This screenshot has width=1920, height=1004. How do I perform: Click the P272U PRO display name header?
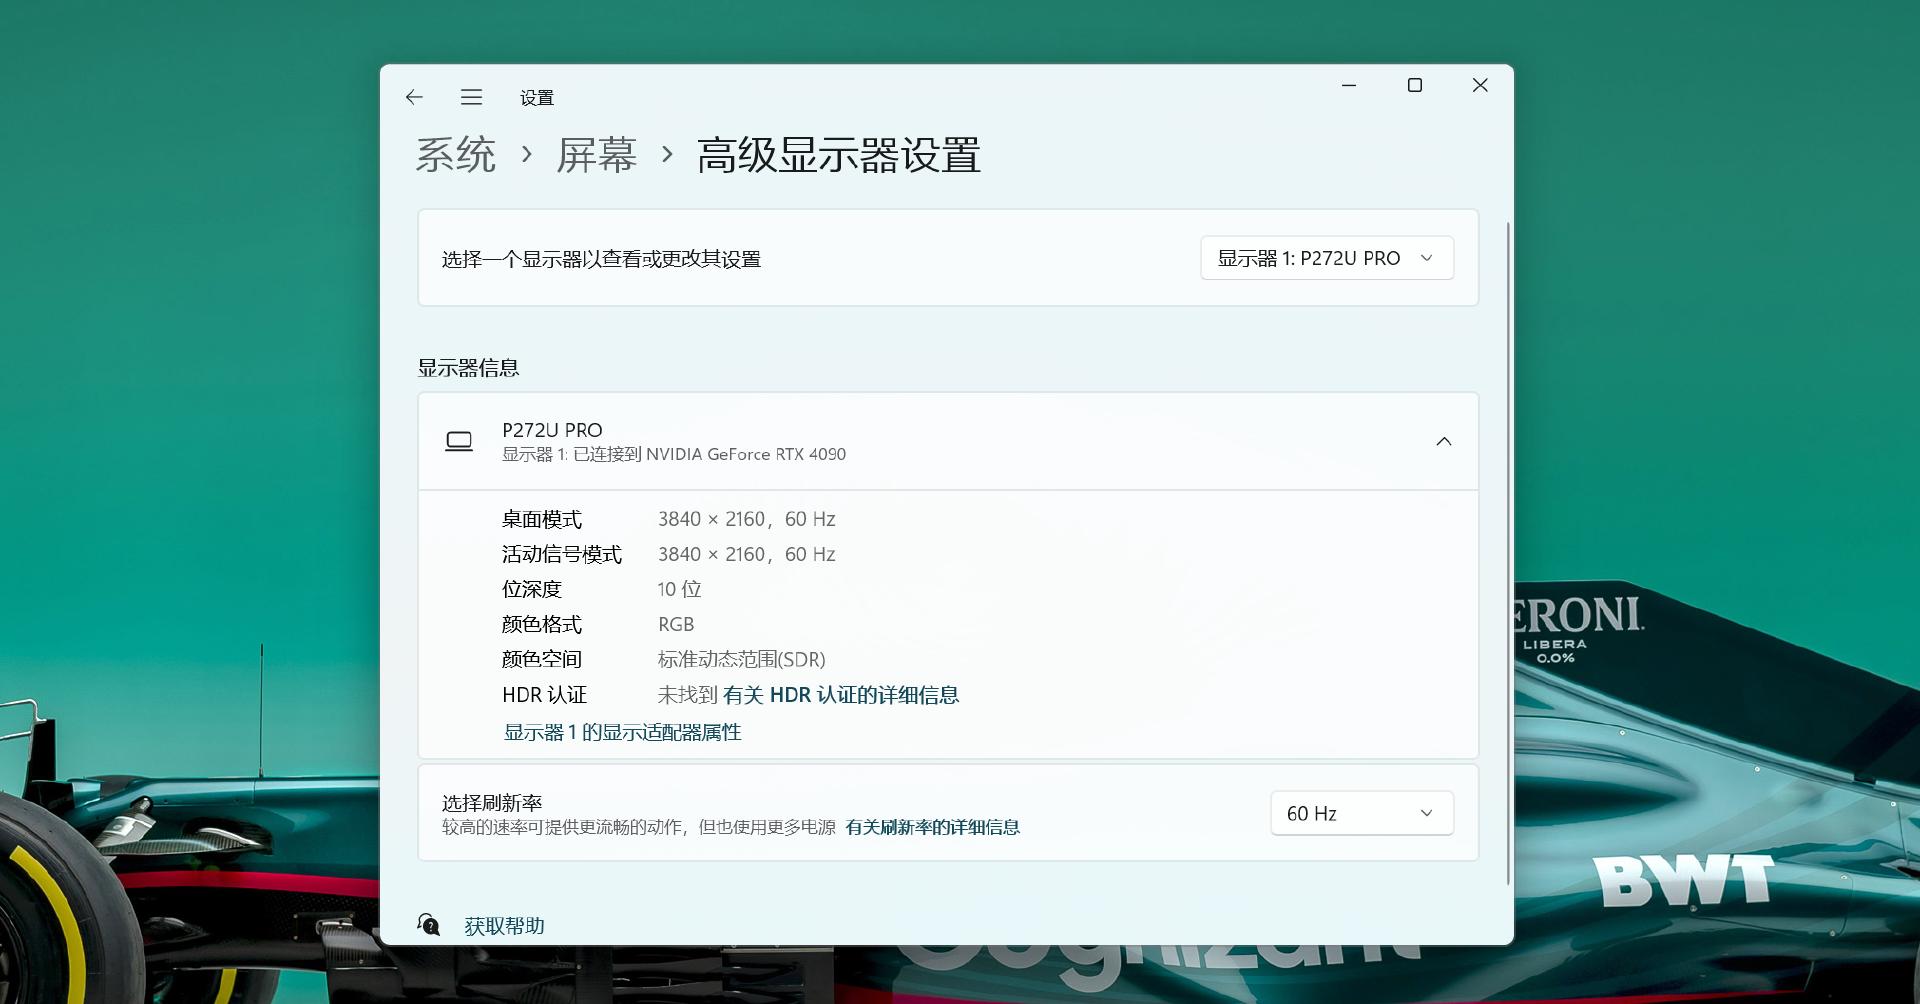click(551, 430)
